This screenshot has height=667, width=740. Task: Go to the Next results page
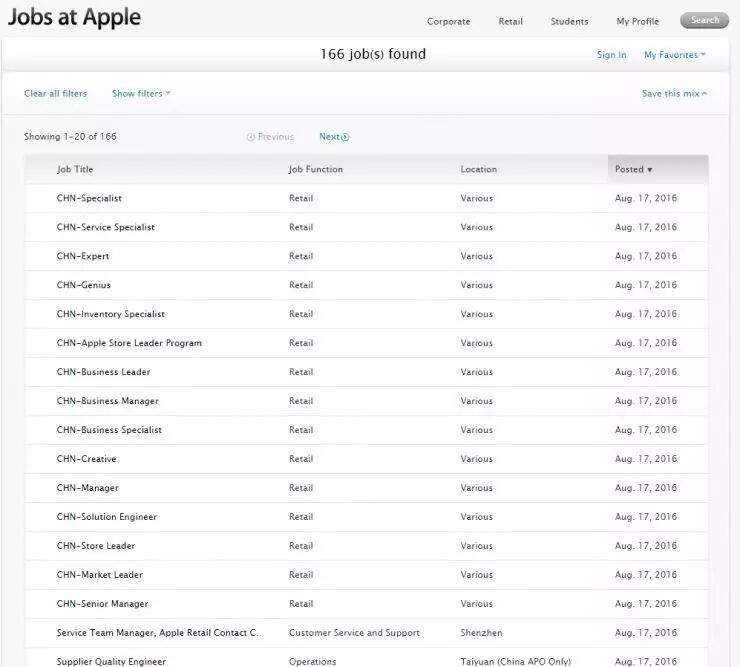click(334, 137)
